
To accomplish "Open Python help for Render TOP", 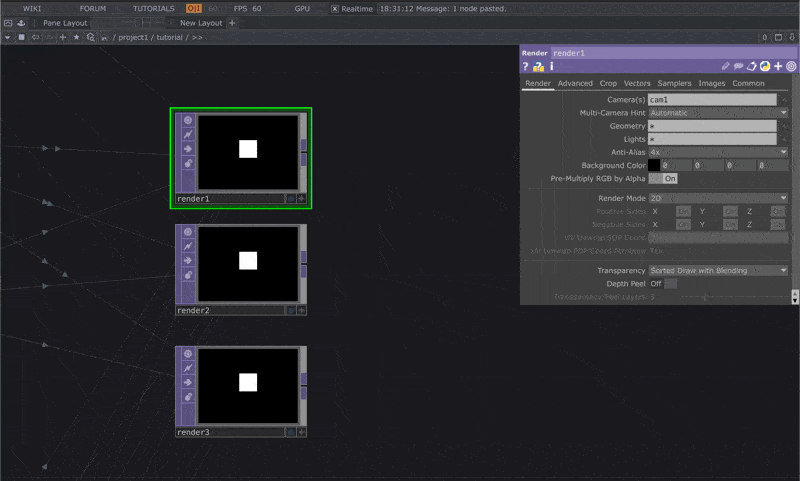I will [x=538, y=66].
